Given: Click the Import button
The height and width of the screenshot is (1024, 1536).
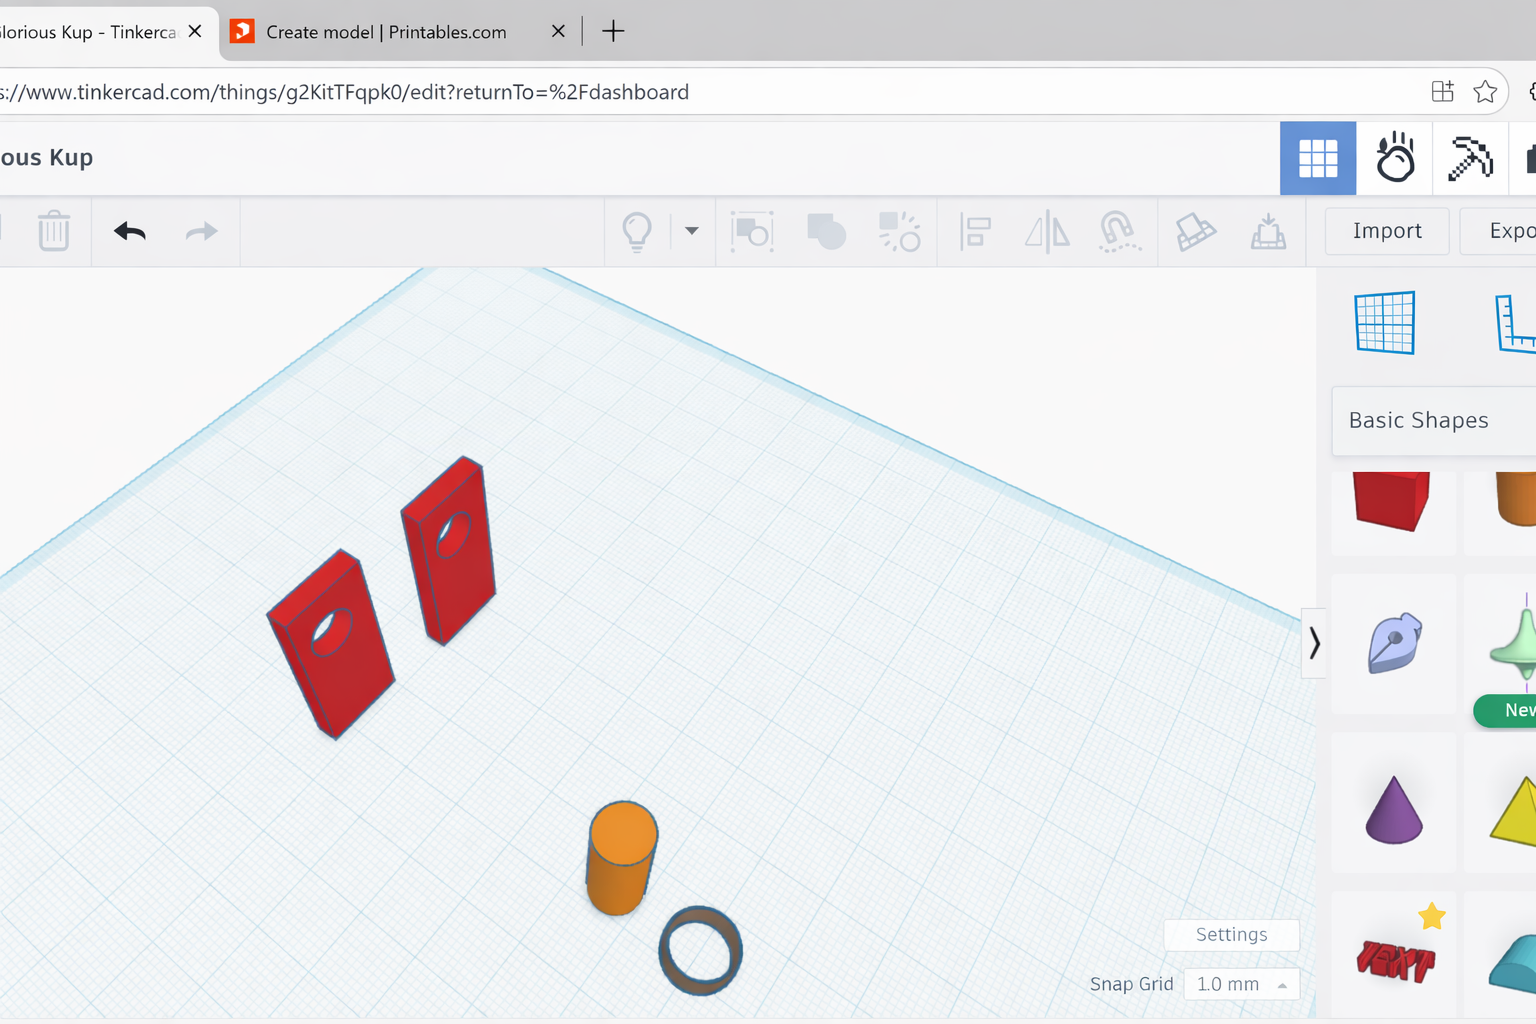Looking at the screenshot, I should pos(1387,231).
